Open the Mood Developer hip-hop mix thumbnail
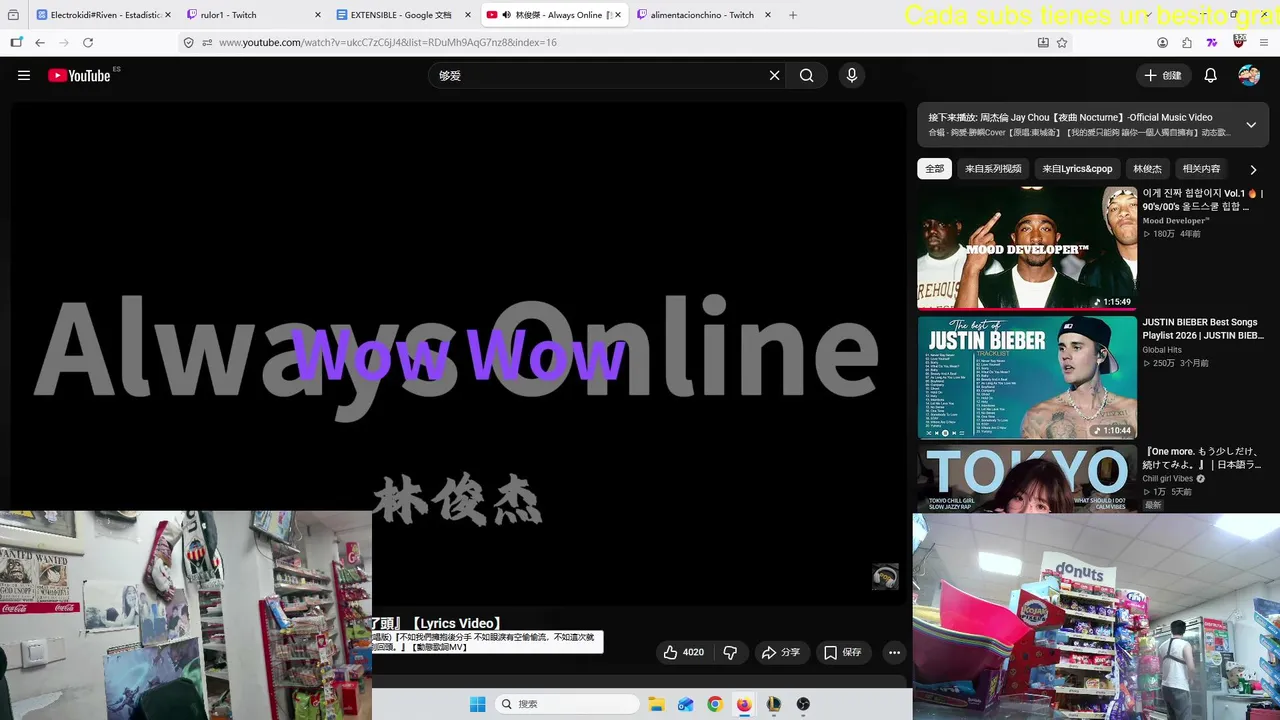The image size is (1280, 720). [x=1027, y=248]
